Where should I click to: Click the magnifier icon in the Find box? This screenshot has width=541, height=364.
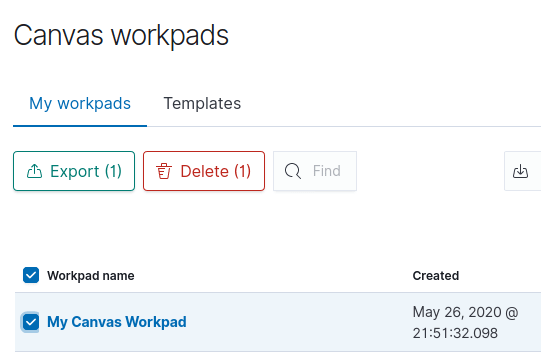tap(293, 171)
